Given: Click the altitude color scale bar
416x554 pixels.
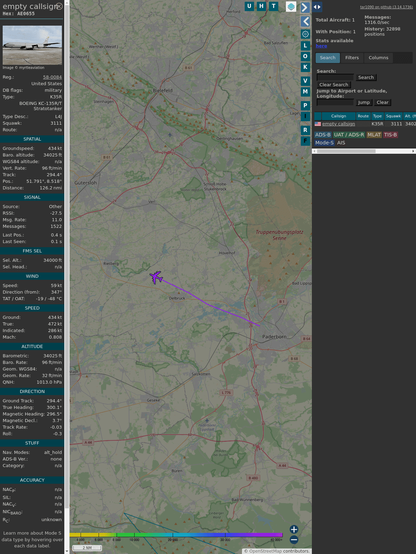Looking at the screenshot, I should click(x=176, y=535).
